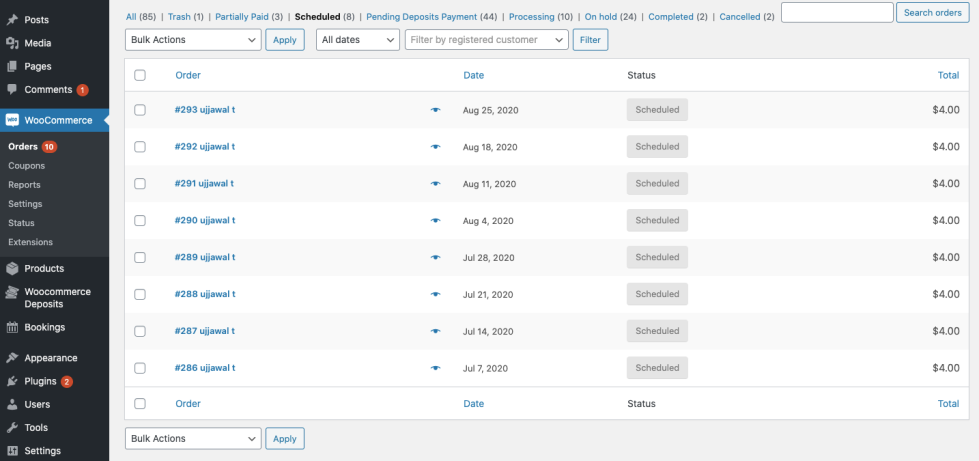This screenshot has height=461, width=979.
Task: Click the order search text field
Action: (837, 13)
